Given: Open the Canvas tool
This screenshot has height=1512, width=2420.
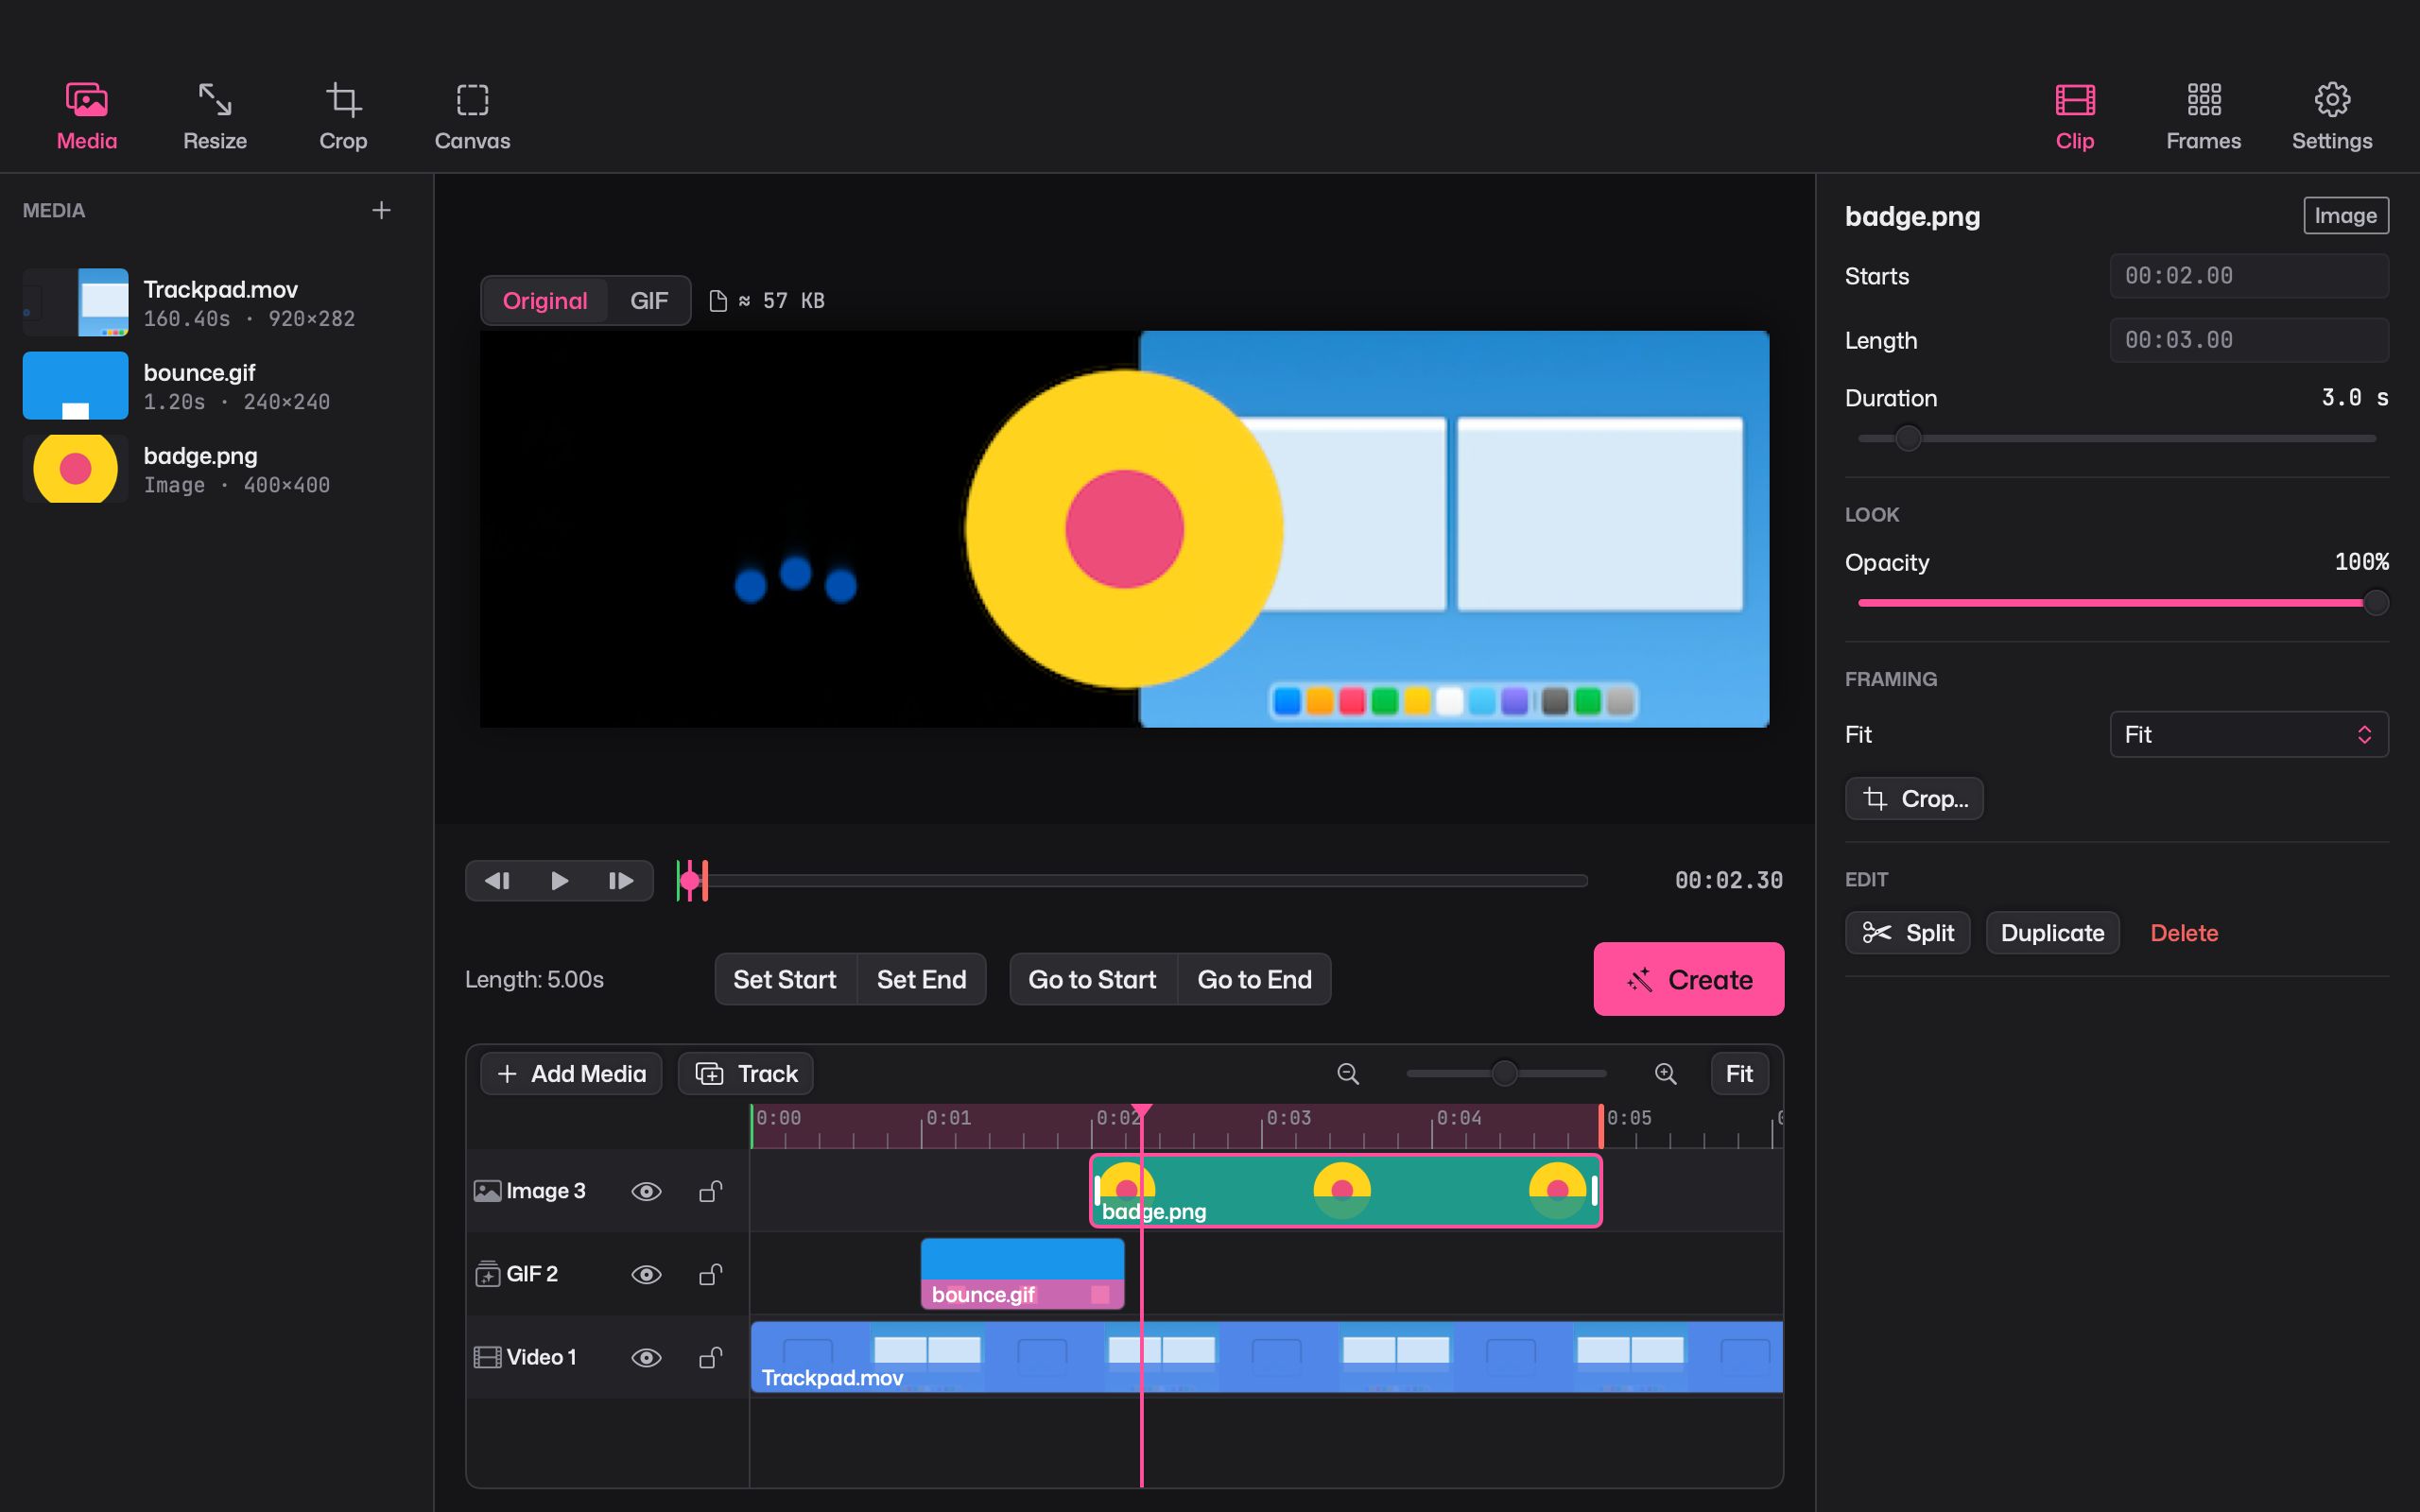Looking at the screenshot, I should 472,117.
